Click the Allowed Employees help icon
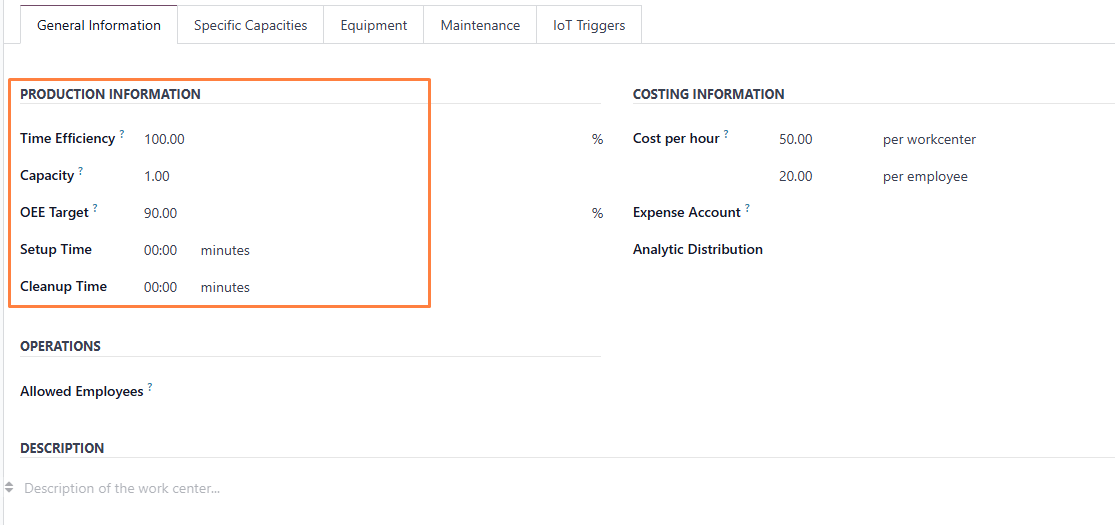This screenshot has width=1115, height=525. tap(150, 387)
